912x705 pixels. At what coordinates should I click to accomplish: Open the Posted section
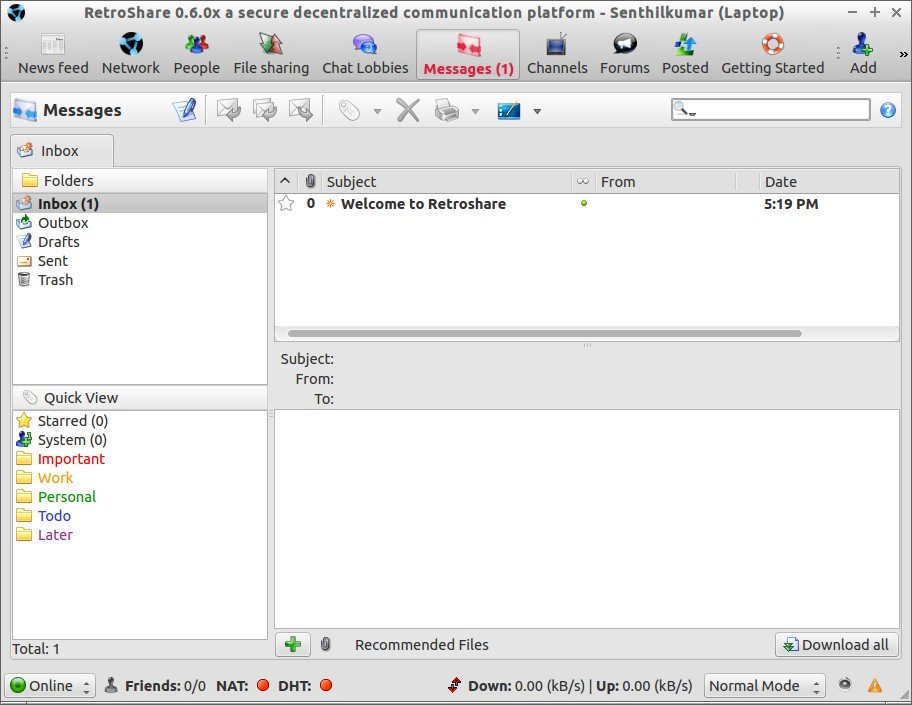tap(685, 55)
